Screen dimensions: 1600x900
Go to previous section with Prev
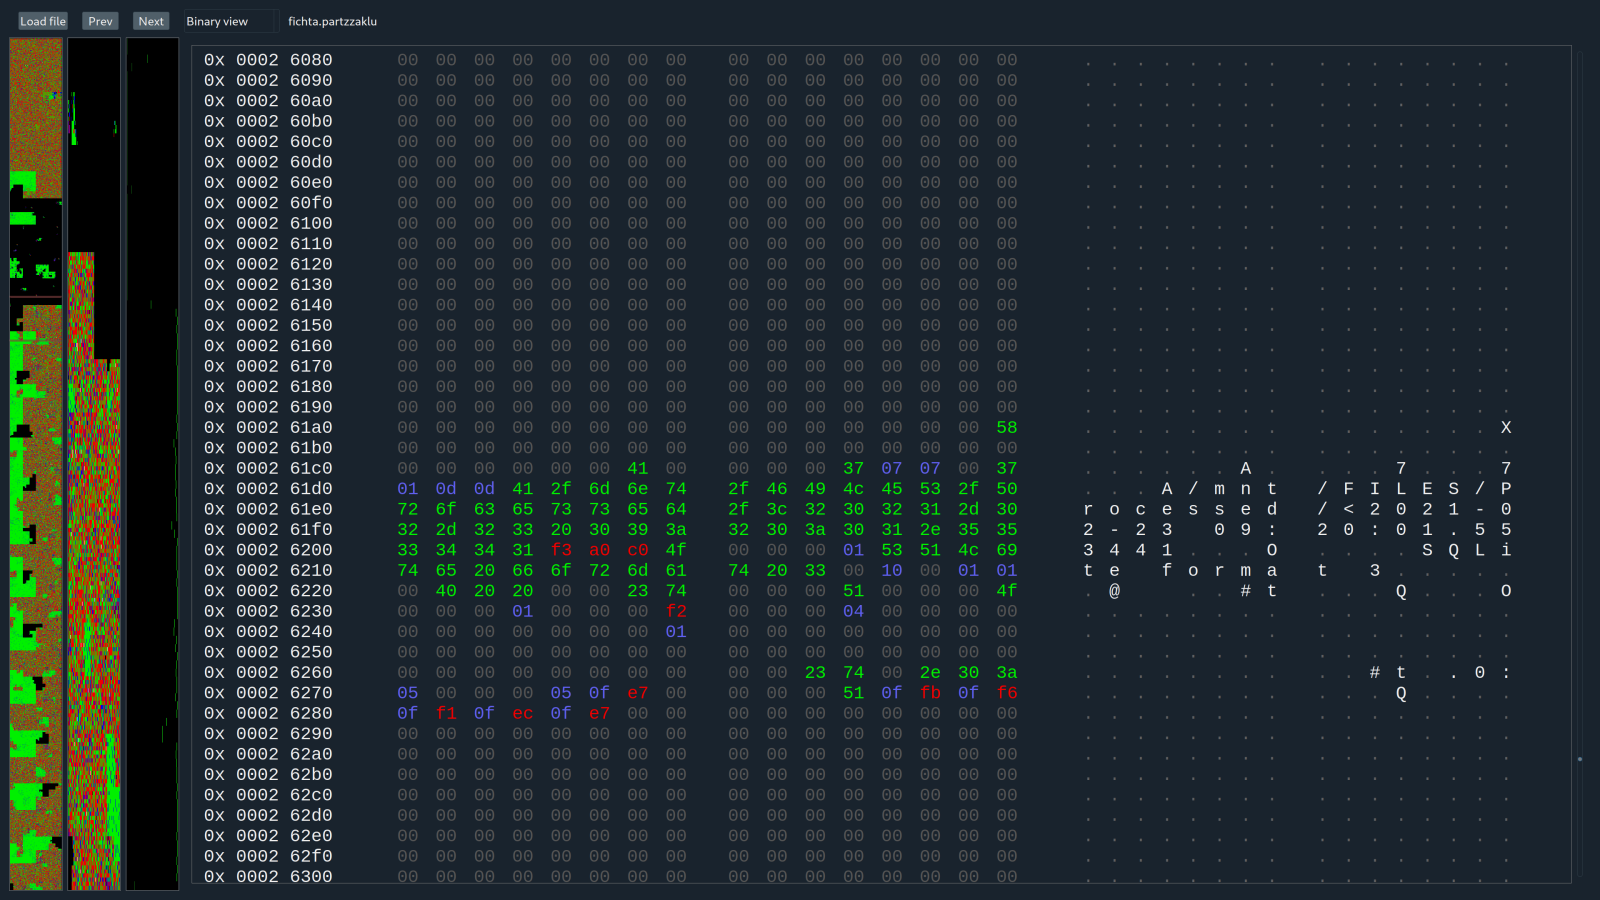pyautogui.click(x=100, y=21)
